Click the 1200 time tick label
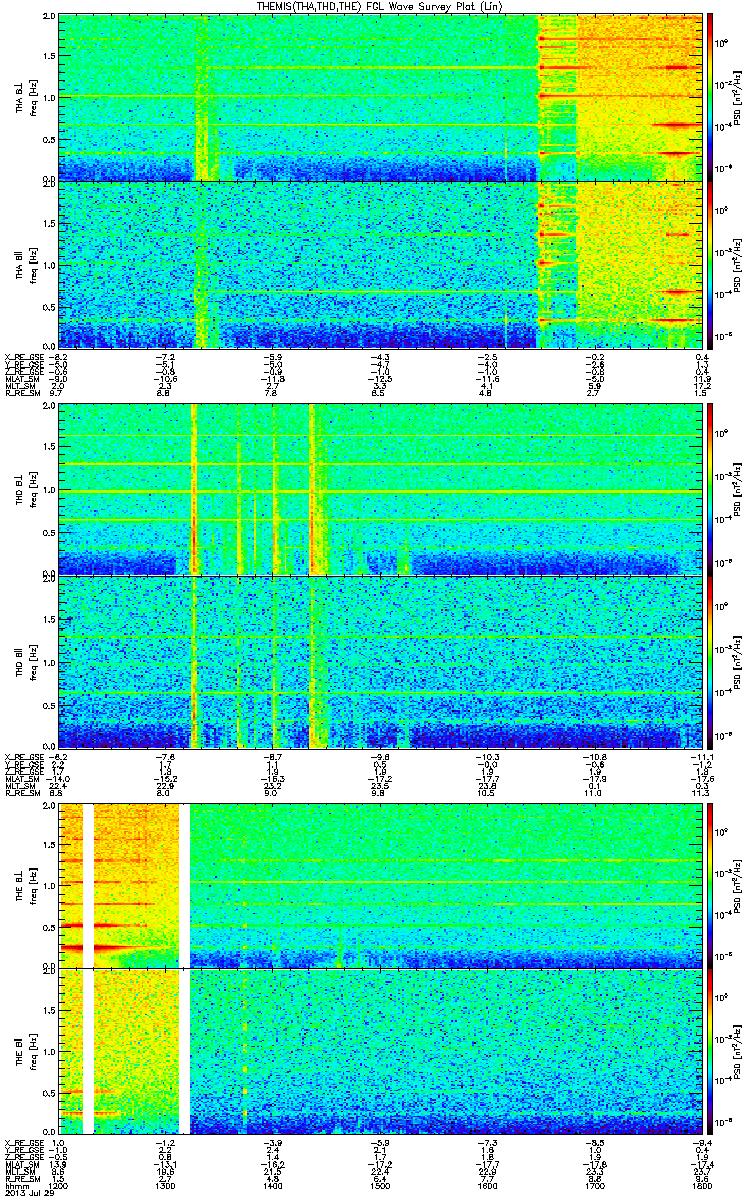Viewport: 750px width, 1200px height. coord(60,1184)
